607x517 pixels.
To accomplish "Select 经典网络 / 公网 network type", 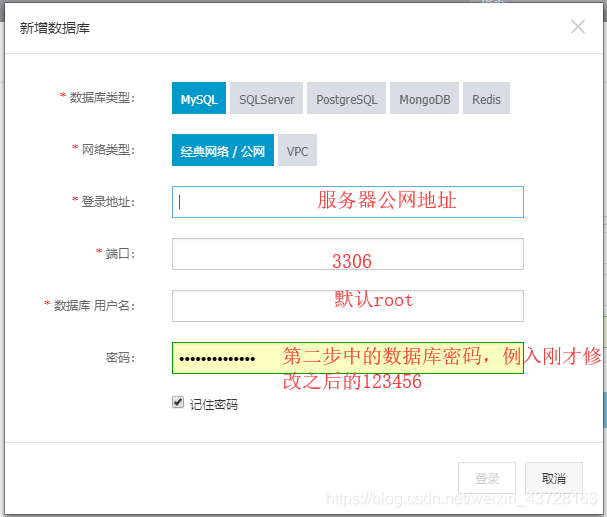I will (x=223, y=150).
